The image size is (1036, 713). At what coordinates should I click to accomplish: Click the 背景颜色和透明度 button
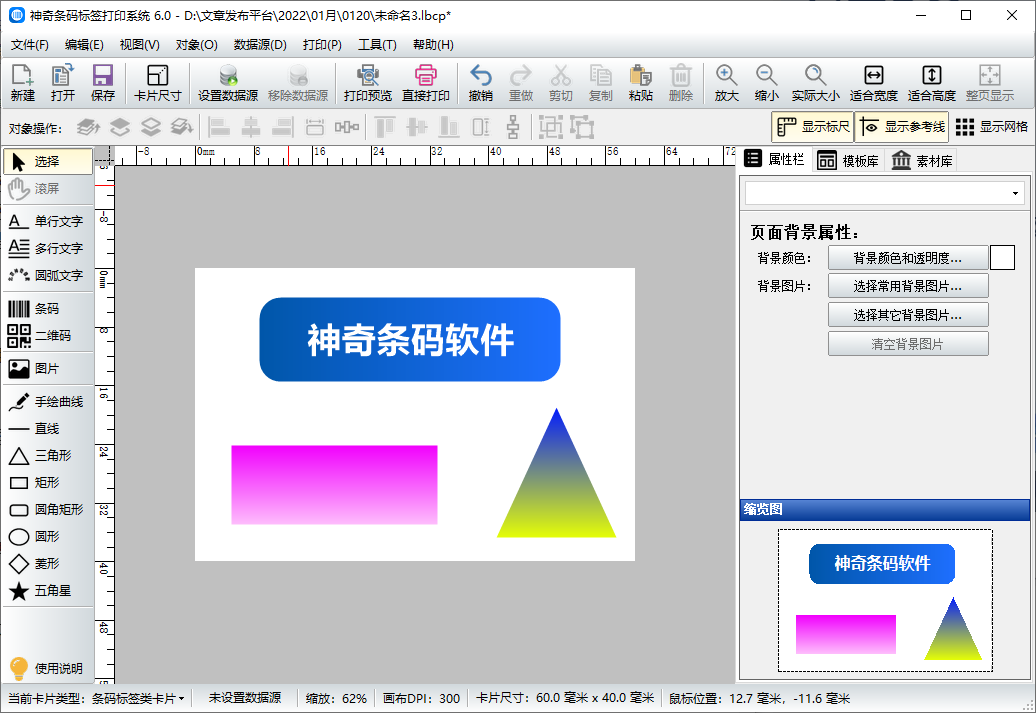pyautogui.click(x=907, y=258)
